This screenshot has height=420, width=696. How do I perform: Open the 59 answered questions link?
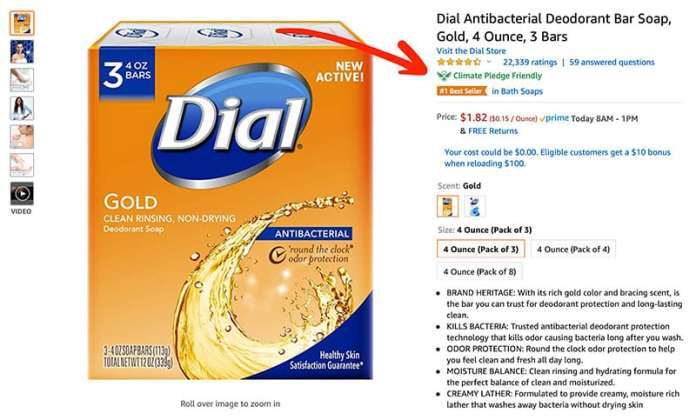coord(612,62)
